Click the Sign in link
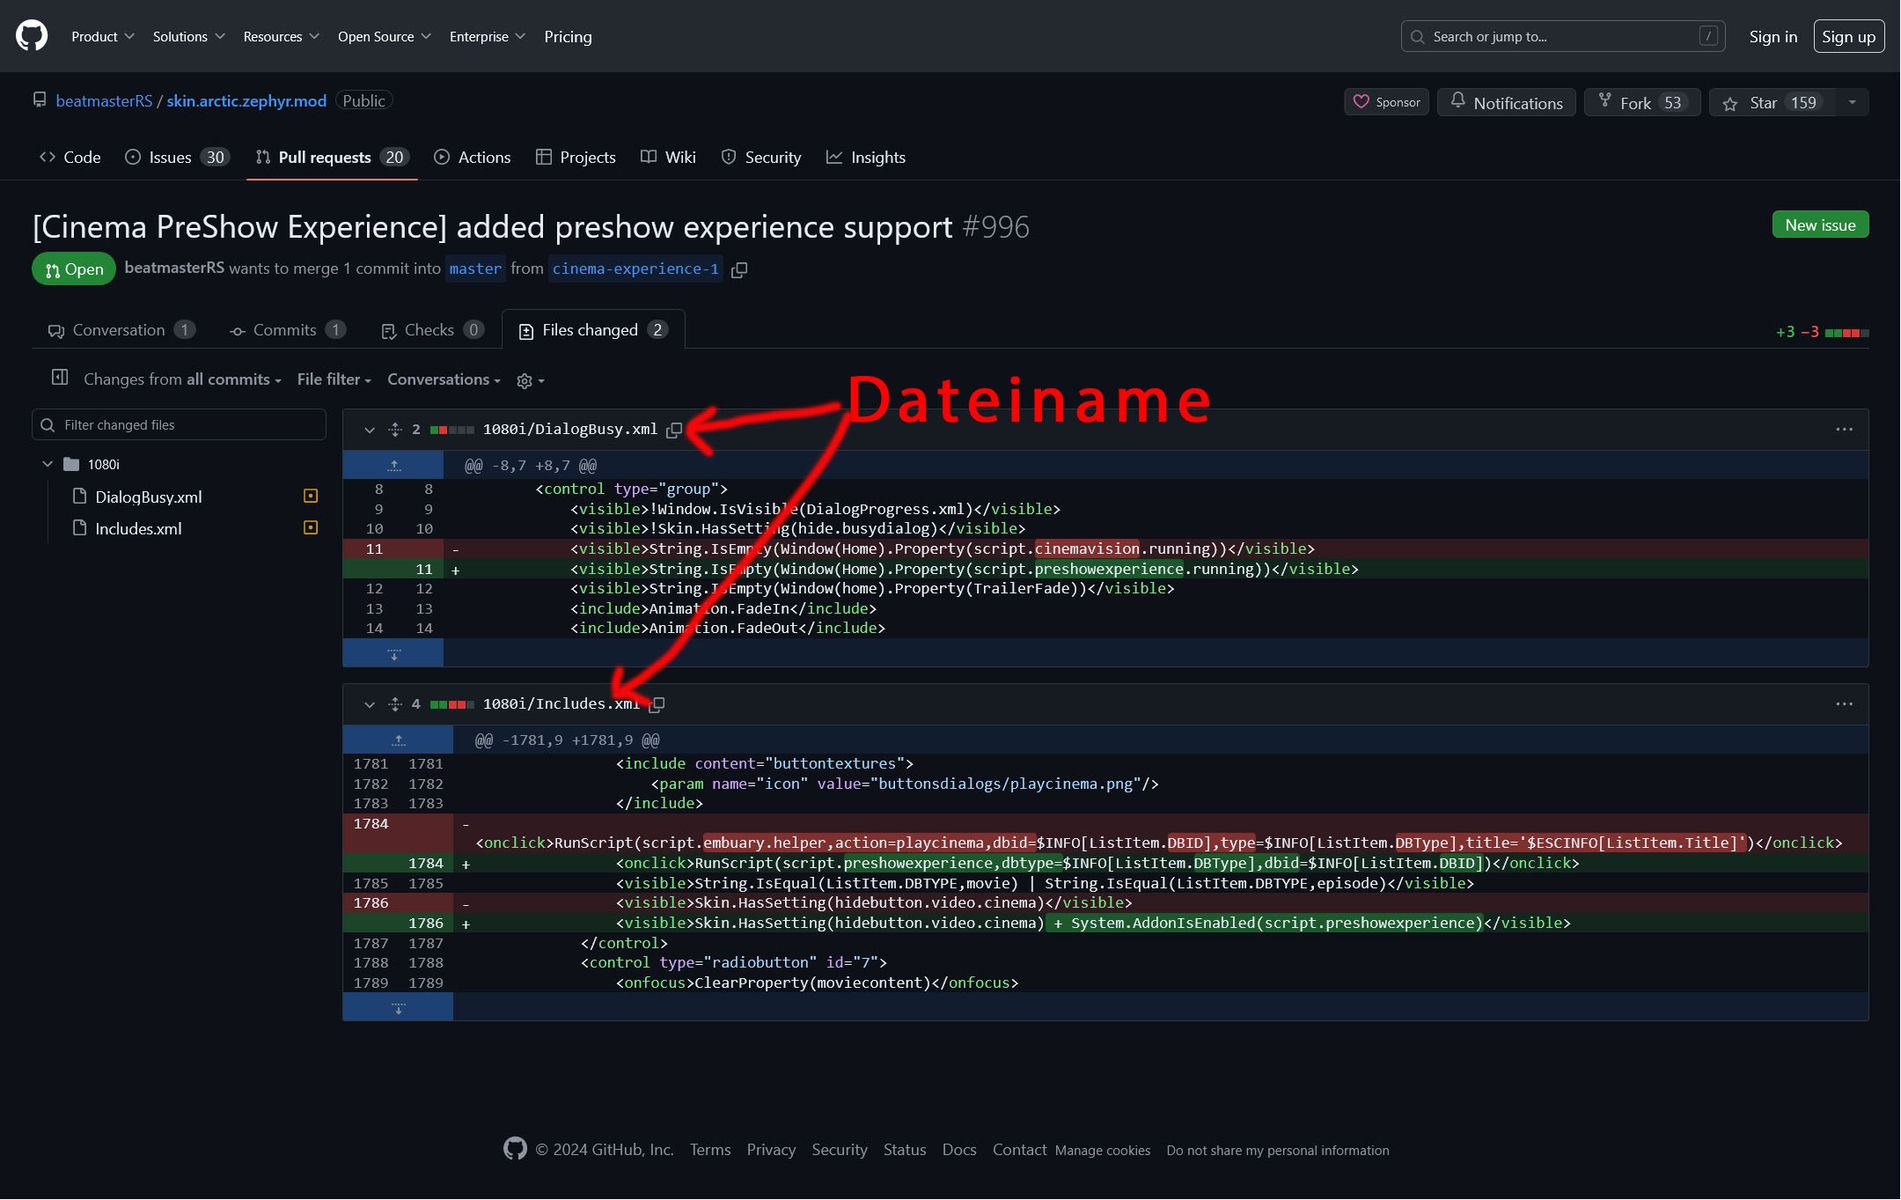The height and width of the screenshot is (1200, 1901). coord(1773,37)
